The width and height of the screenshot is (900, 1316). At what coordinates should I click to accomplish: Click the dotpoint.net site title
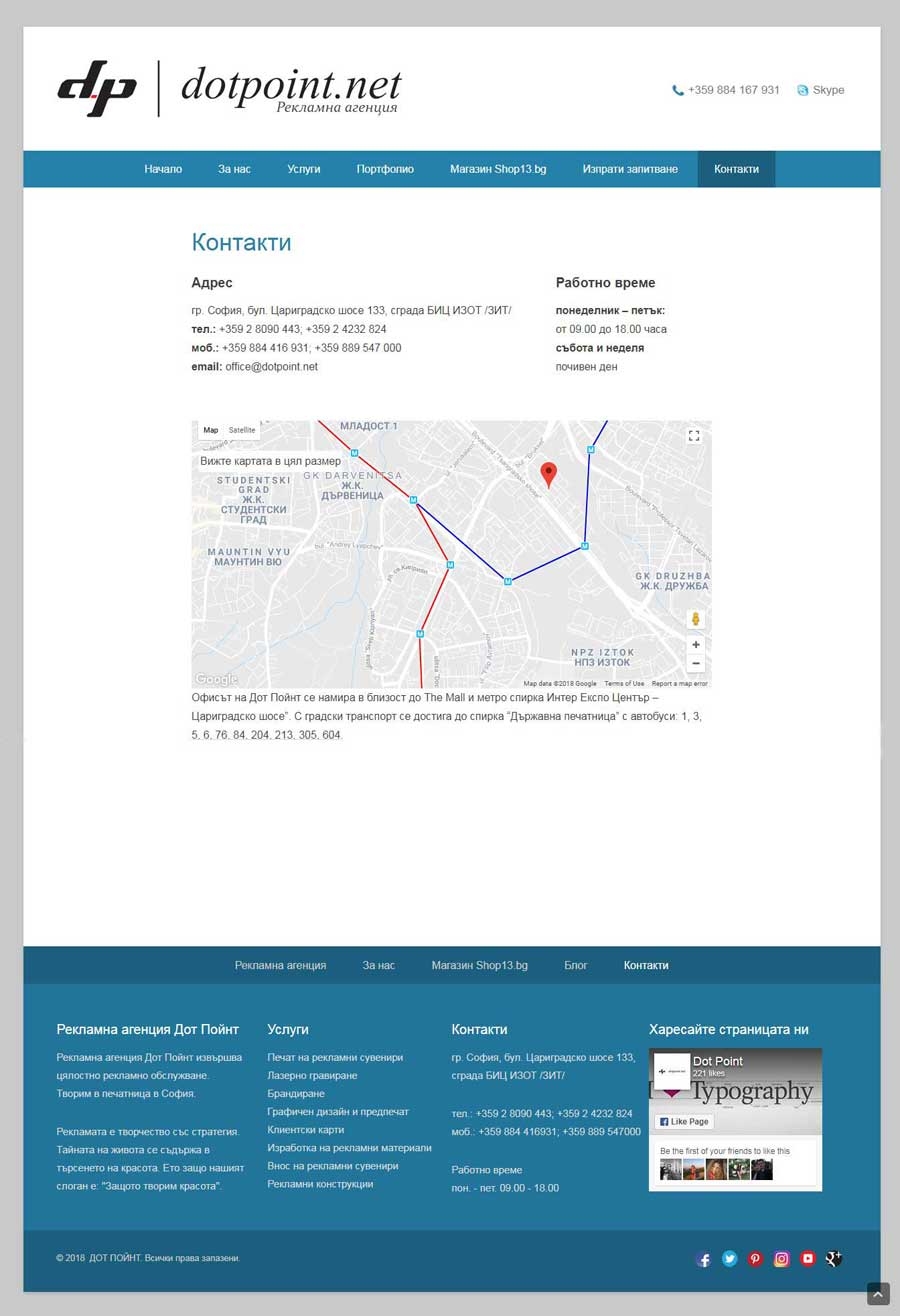291,84
